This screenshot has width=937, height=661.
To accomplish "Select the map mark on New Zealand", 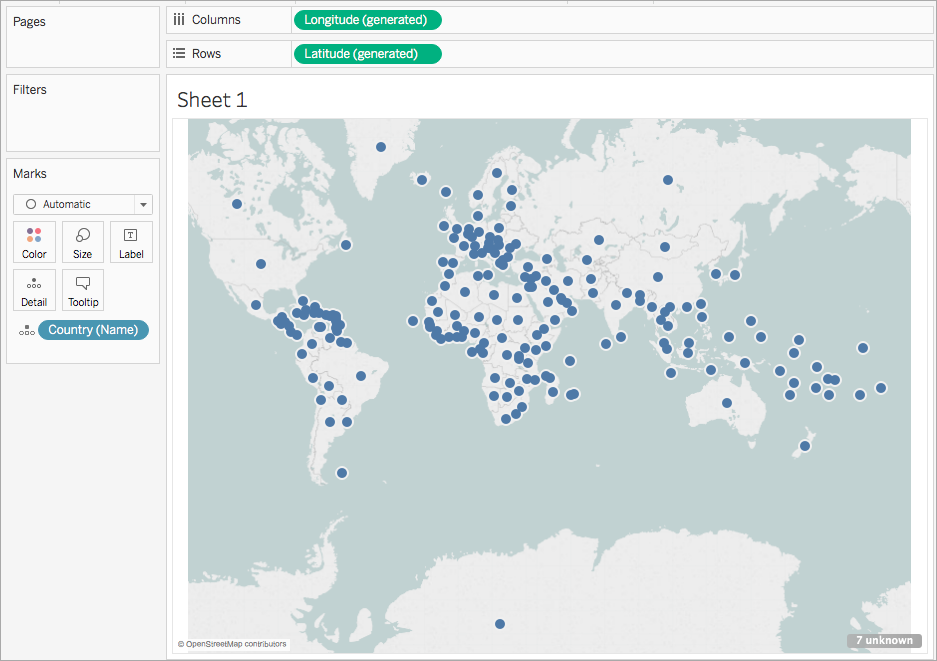I will [x=805, y=446].
